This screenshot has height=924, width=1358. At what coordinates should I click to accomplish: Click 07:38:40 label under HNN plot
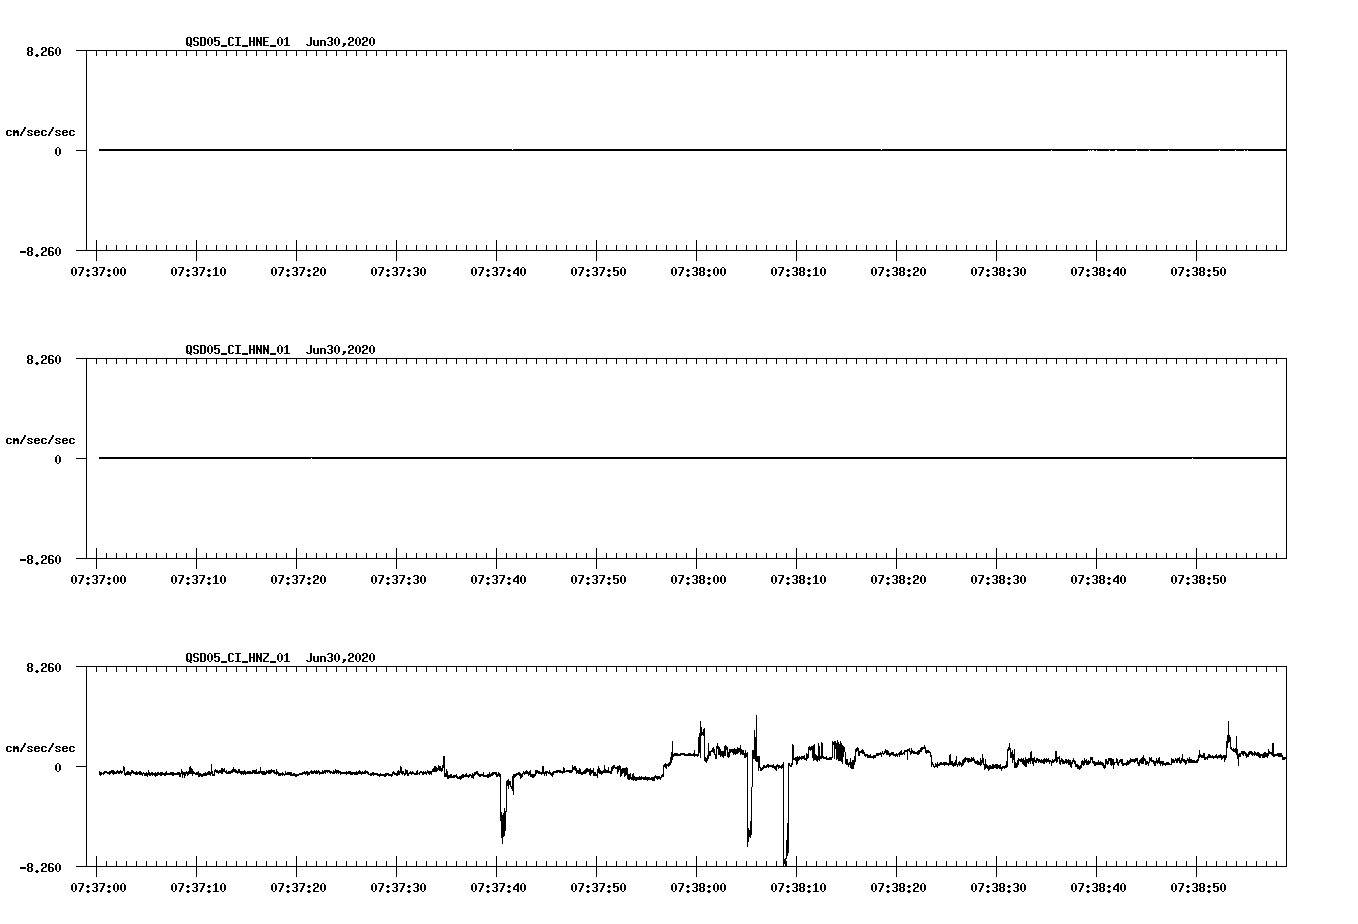(x=1098, y=579)
